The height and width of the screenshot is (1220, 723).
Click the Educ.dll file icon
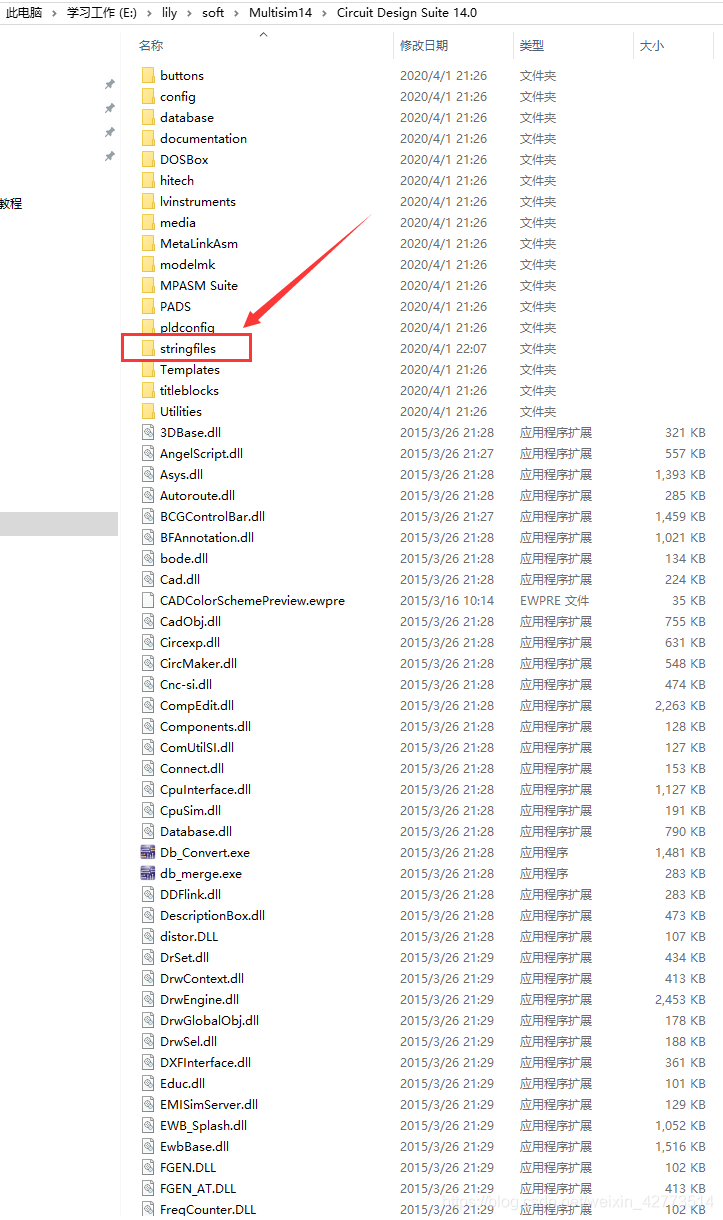(148, 1083)
